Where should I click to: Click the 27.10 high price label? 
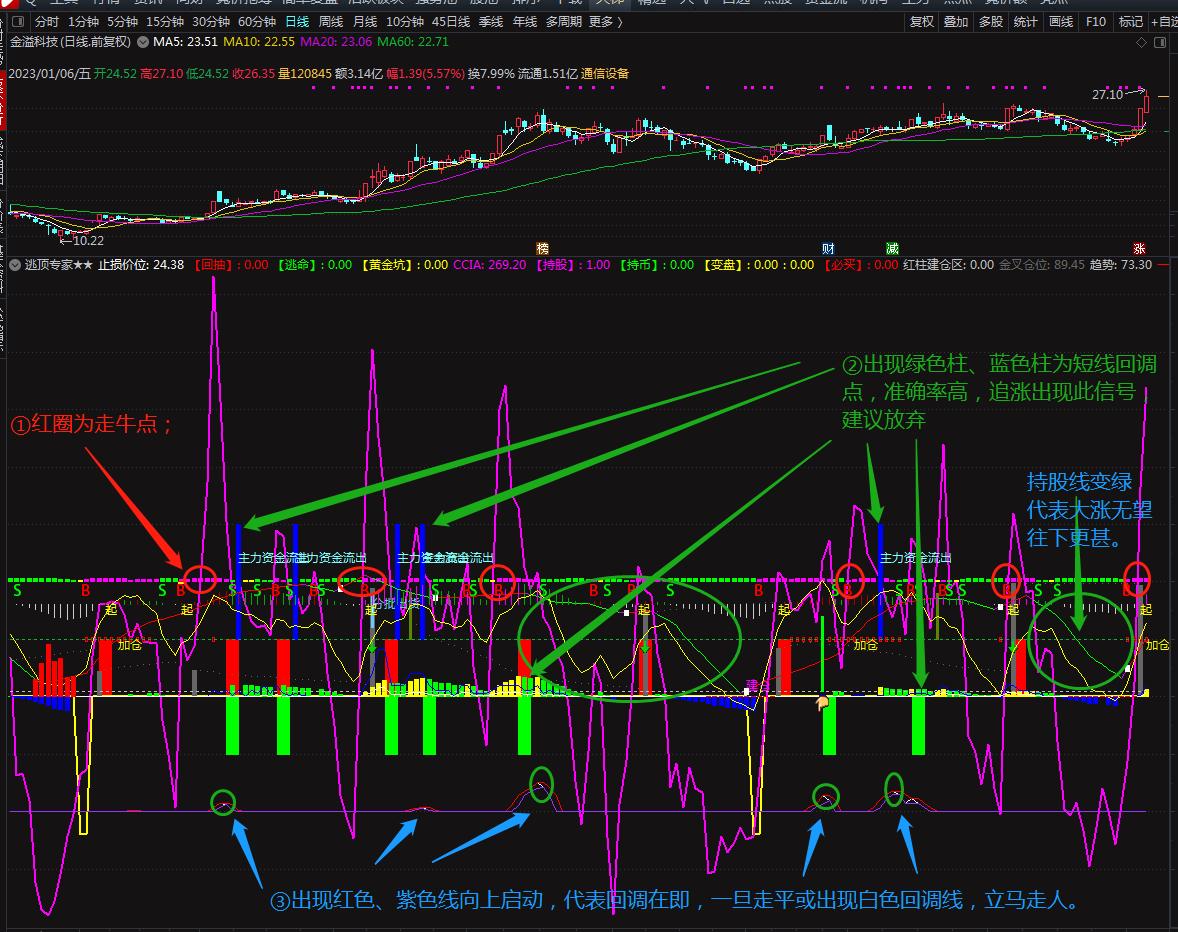click(x=1107, y=95)
